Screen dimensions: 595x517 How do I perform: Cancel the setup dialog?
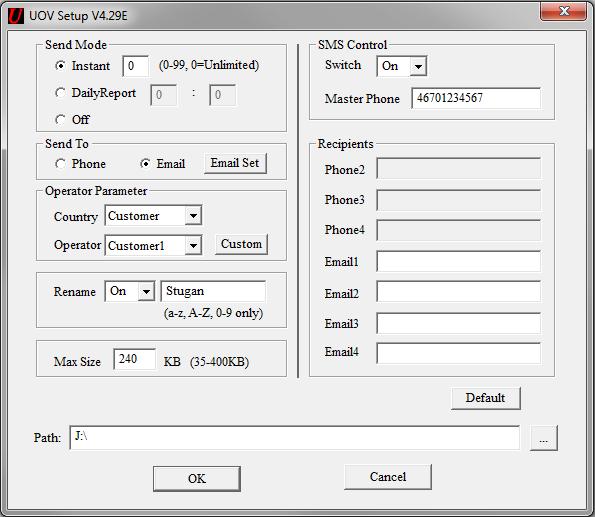tap(388, 477)
